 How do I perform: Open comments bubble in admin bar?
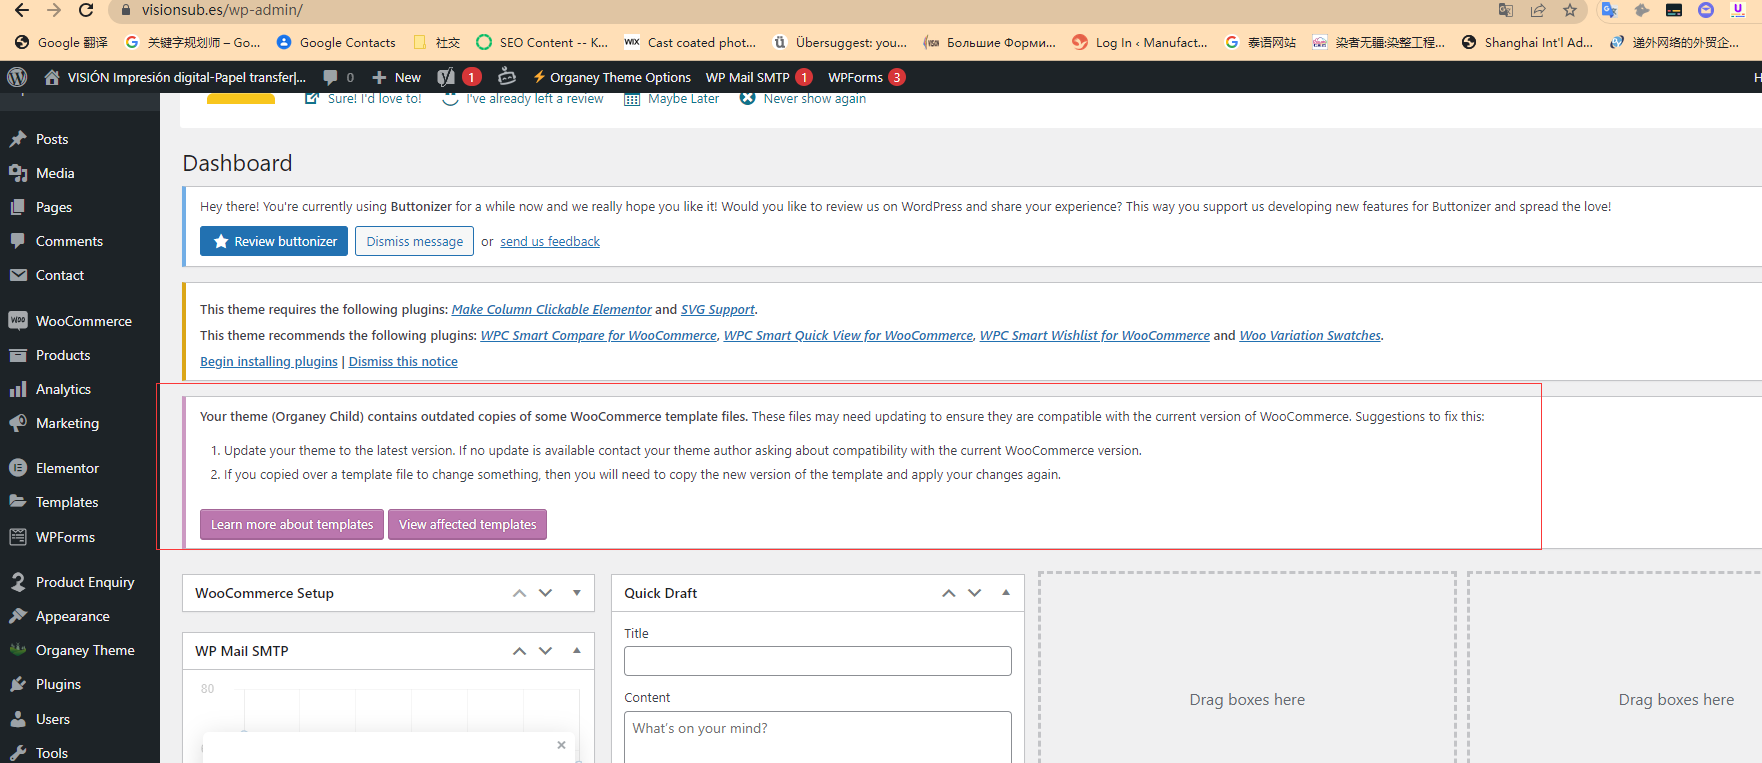(x=330, y=77)
